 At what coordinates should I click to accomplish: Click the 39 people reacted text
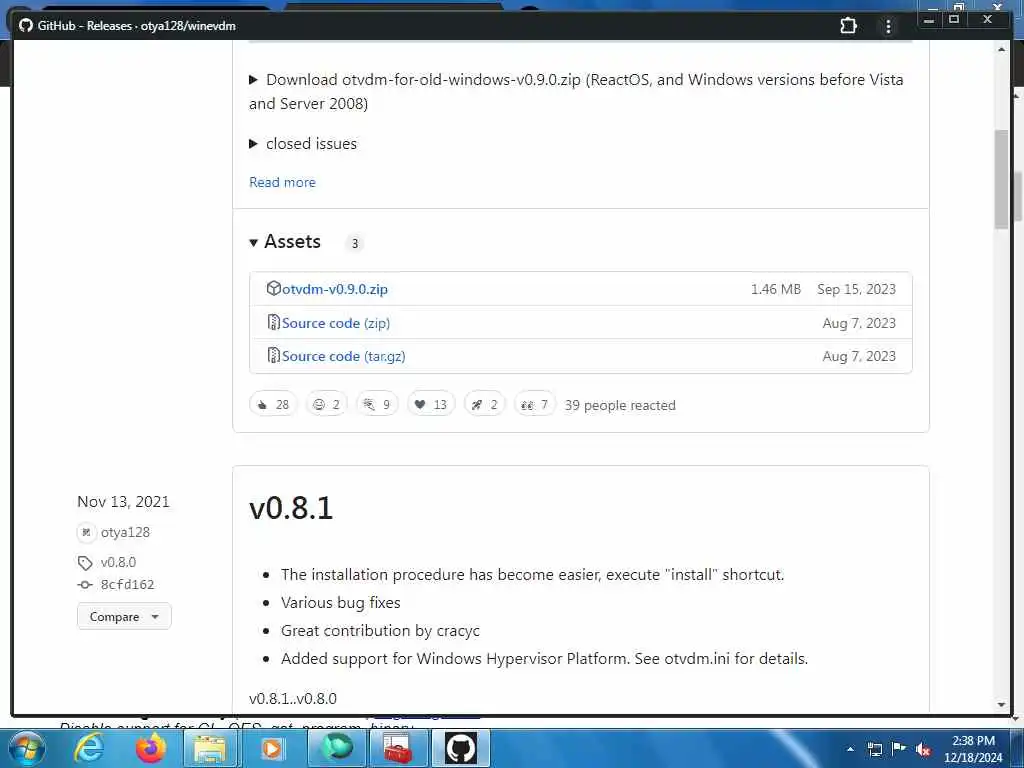pyautogui.click(x=620, y=405)
